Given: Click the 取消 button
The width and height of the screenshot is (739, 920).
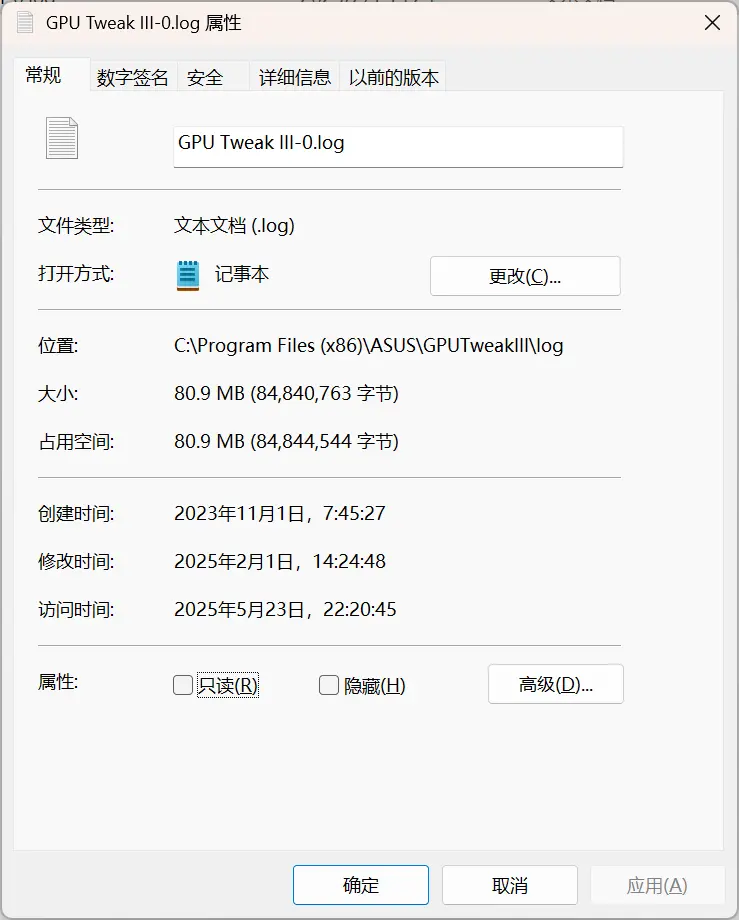Looking at the screenshot, I should 510,885.
